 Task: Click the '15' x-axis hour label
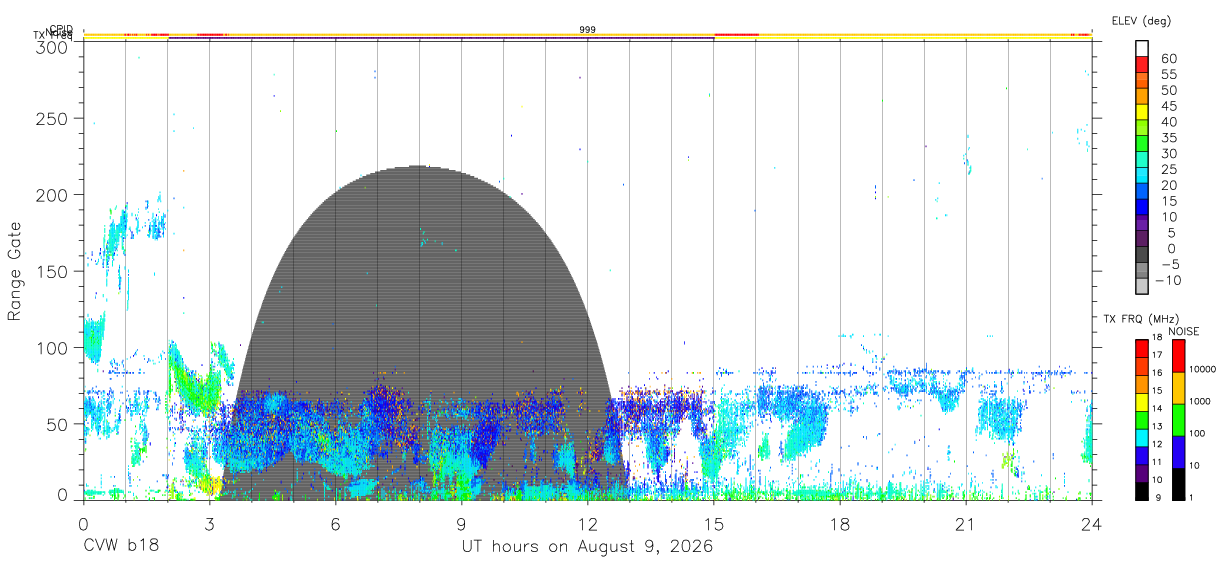pos(714,523)
